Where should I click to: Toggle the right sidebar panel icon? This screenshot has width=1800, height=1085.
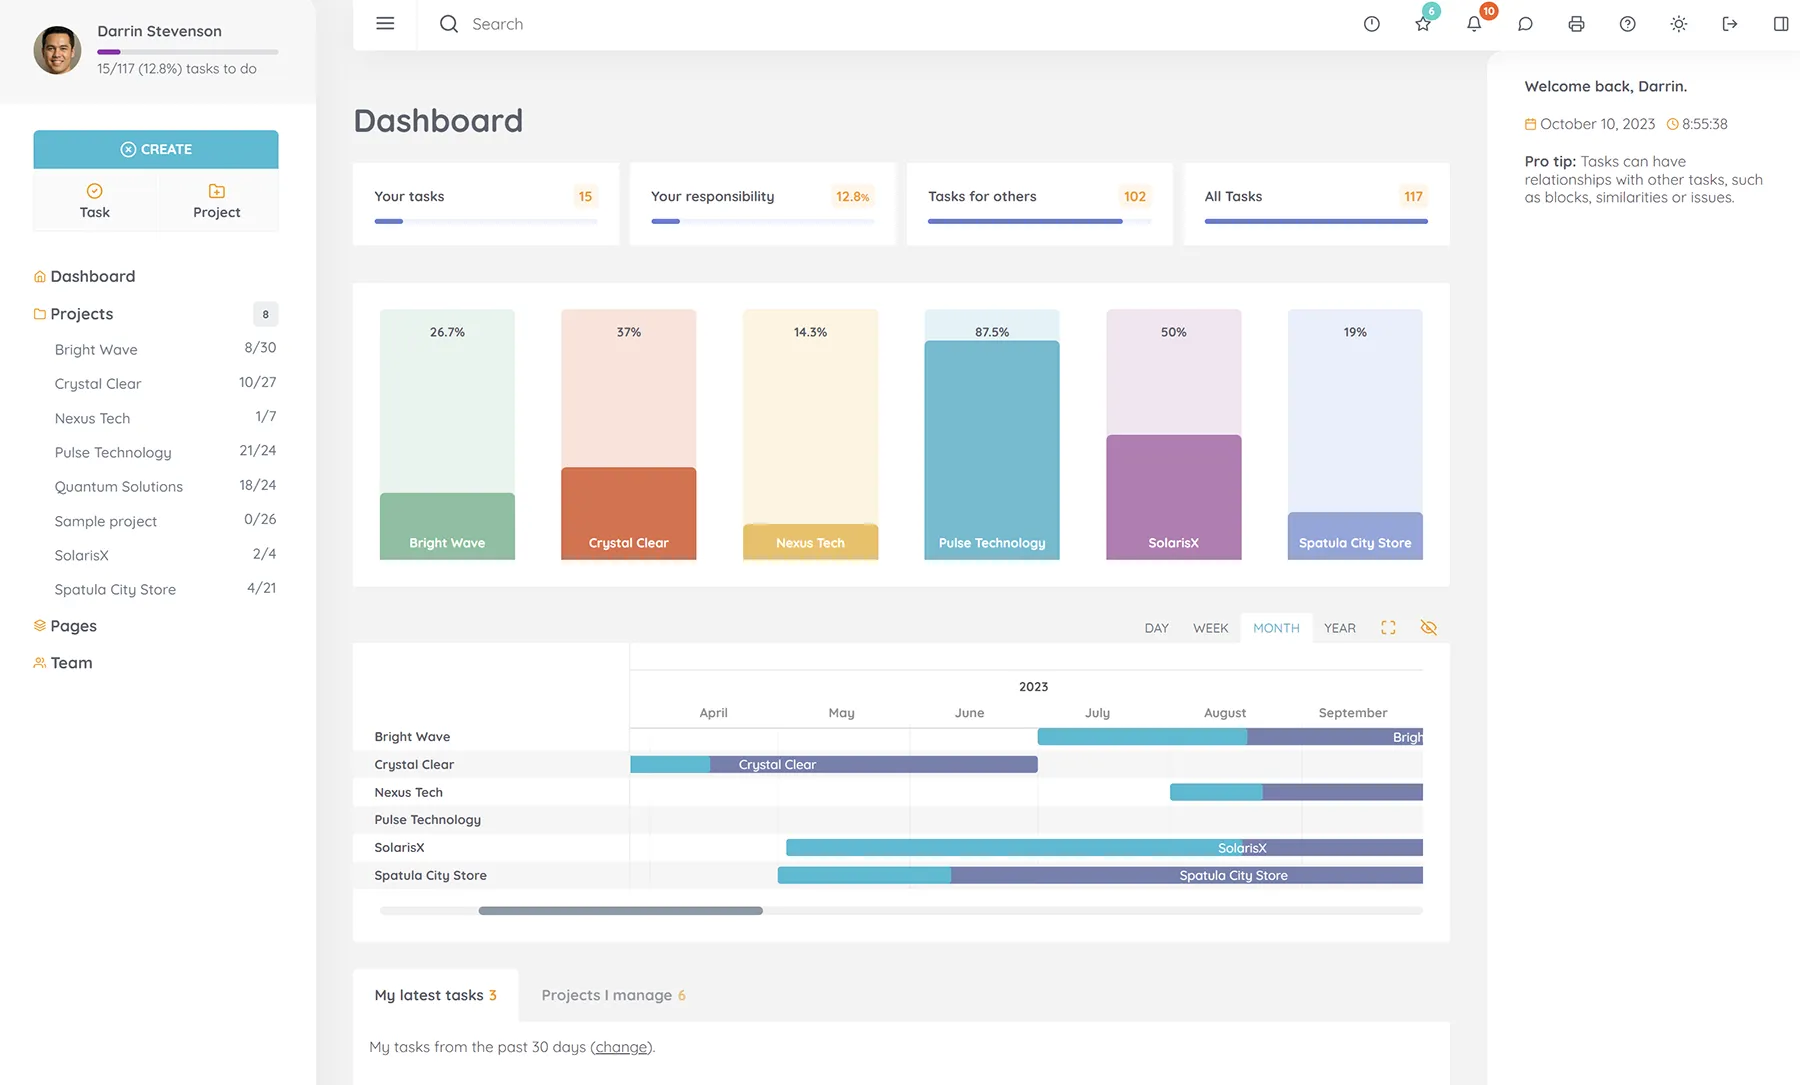1780,24
